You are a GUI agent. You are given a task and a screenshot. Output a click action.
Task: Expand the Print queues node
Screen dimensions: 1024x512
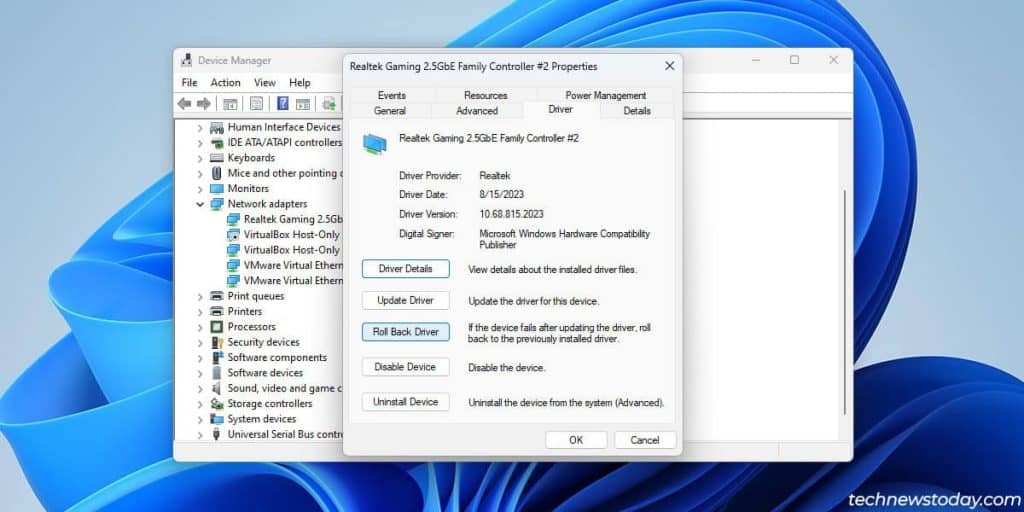click(201, 297)
